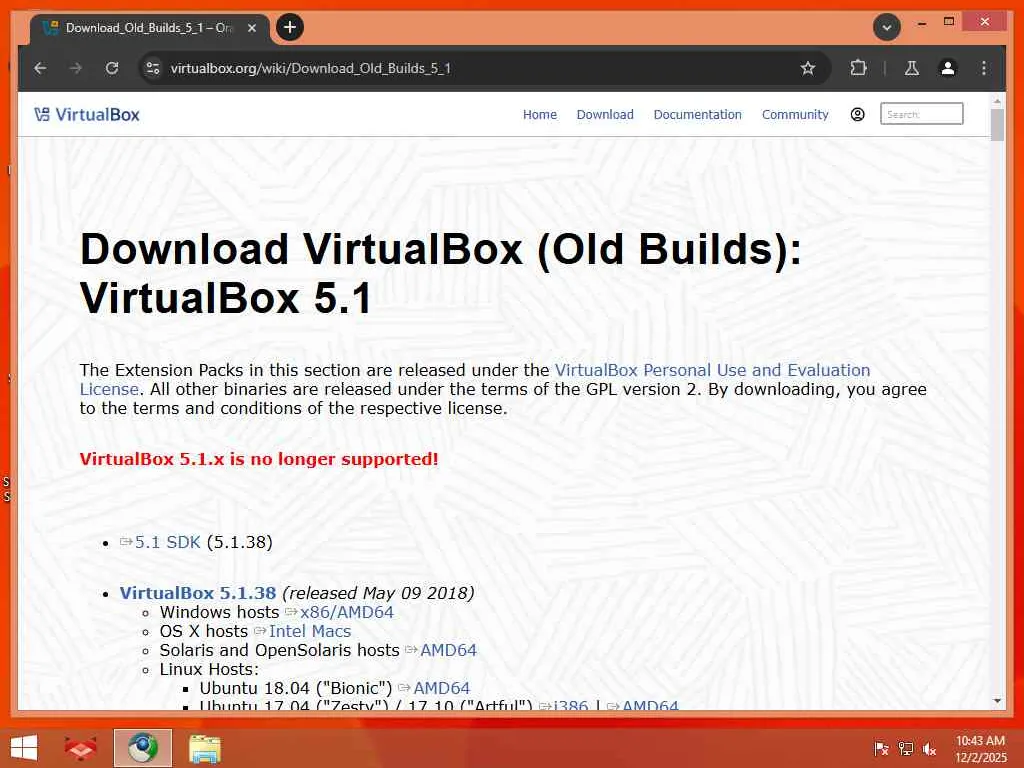Open the Extensions puzzle icon
This screenshot has height=768, width=1024.
tap(858, 68)
